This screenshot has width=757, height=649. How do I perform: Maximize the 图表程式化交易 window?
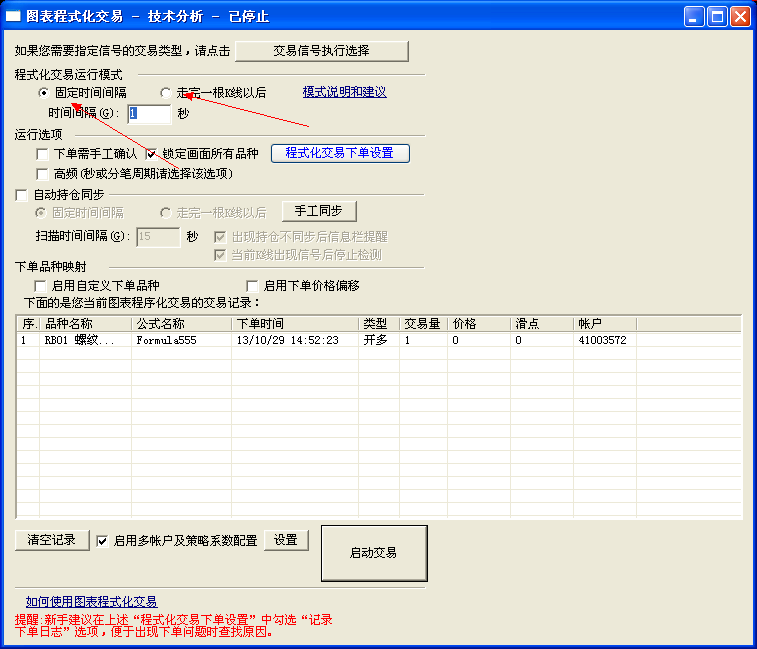pyautogui.click(x=717, y=17)
